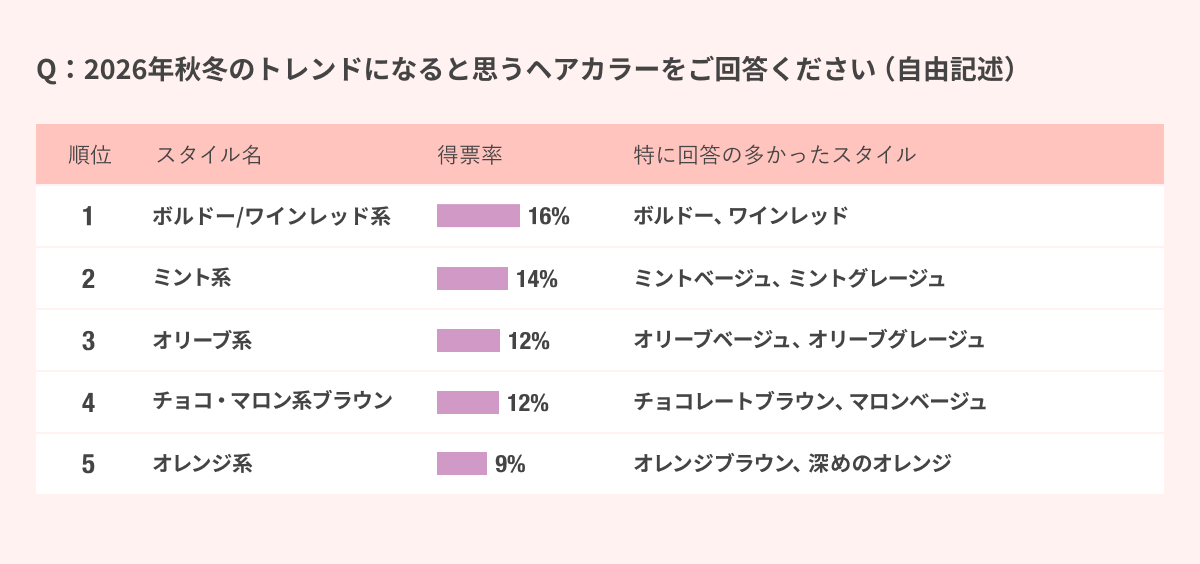The height and width of the screenshot is (564, 1200).
Task: Click the オリーブ系 12% vote bar
Action: tap(468, 340)
